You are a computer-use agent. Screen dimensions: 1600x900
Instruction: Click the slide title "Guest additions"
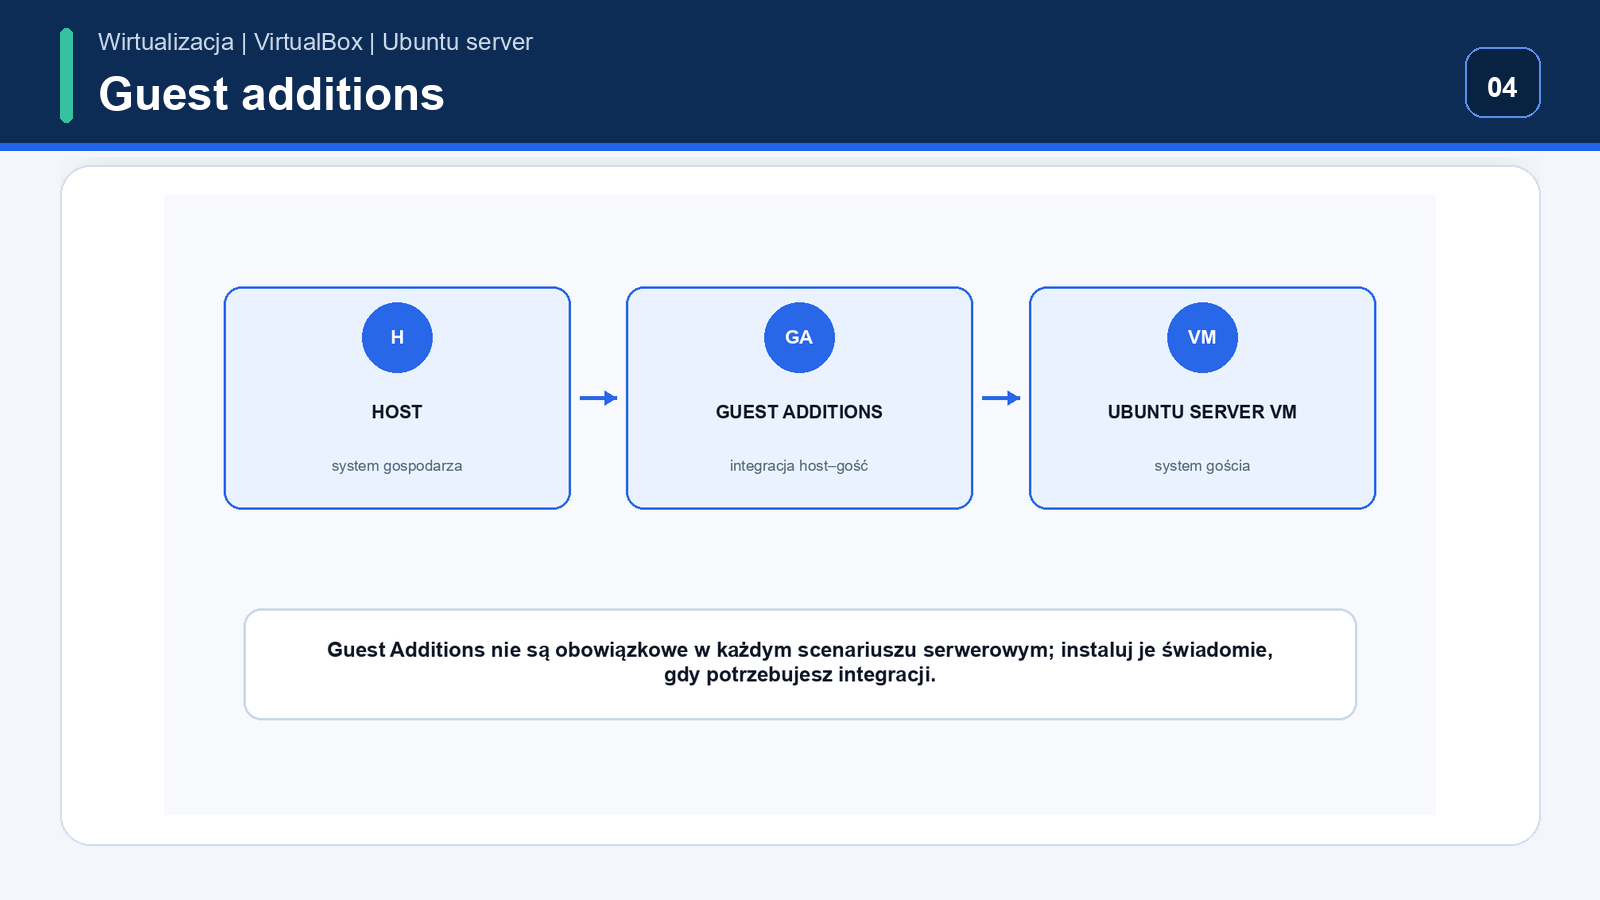(x=271, y=94)
